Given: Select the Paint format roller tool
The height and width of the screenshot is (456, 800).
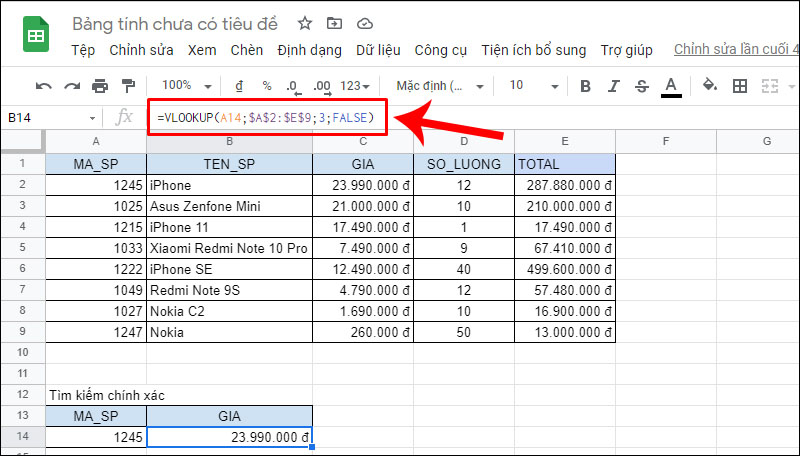Looking at the screenshot, I should 128,86.
